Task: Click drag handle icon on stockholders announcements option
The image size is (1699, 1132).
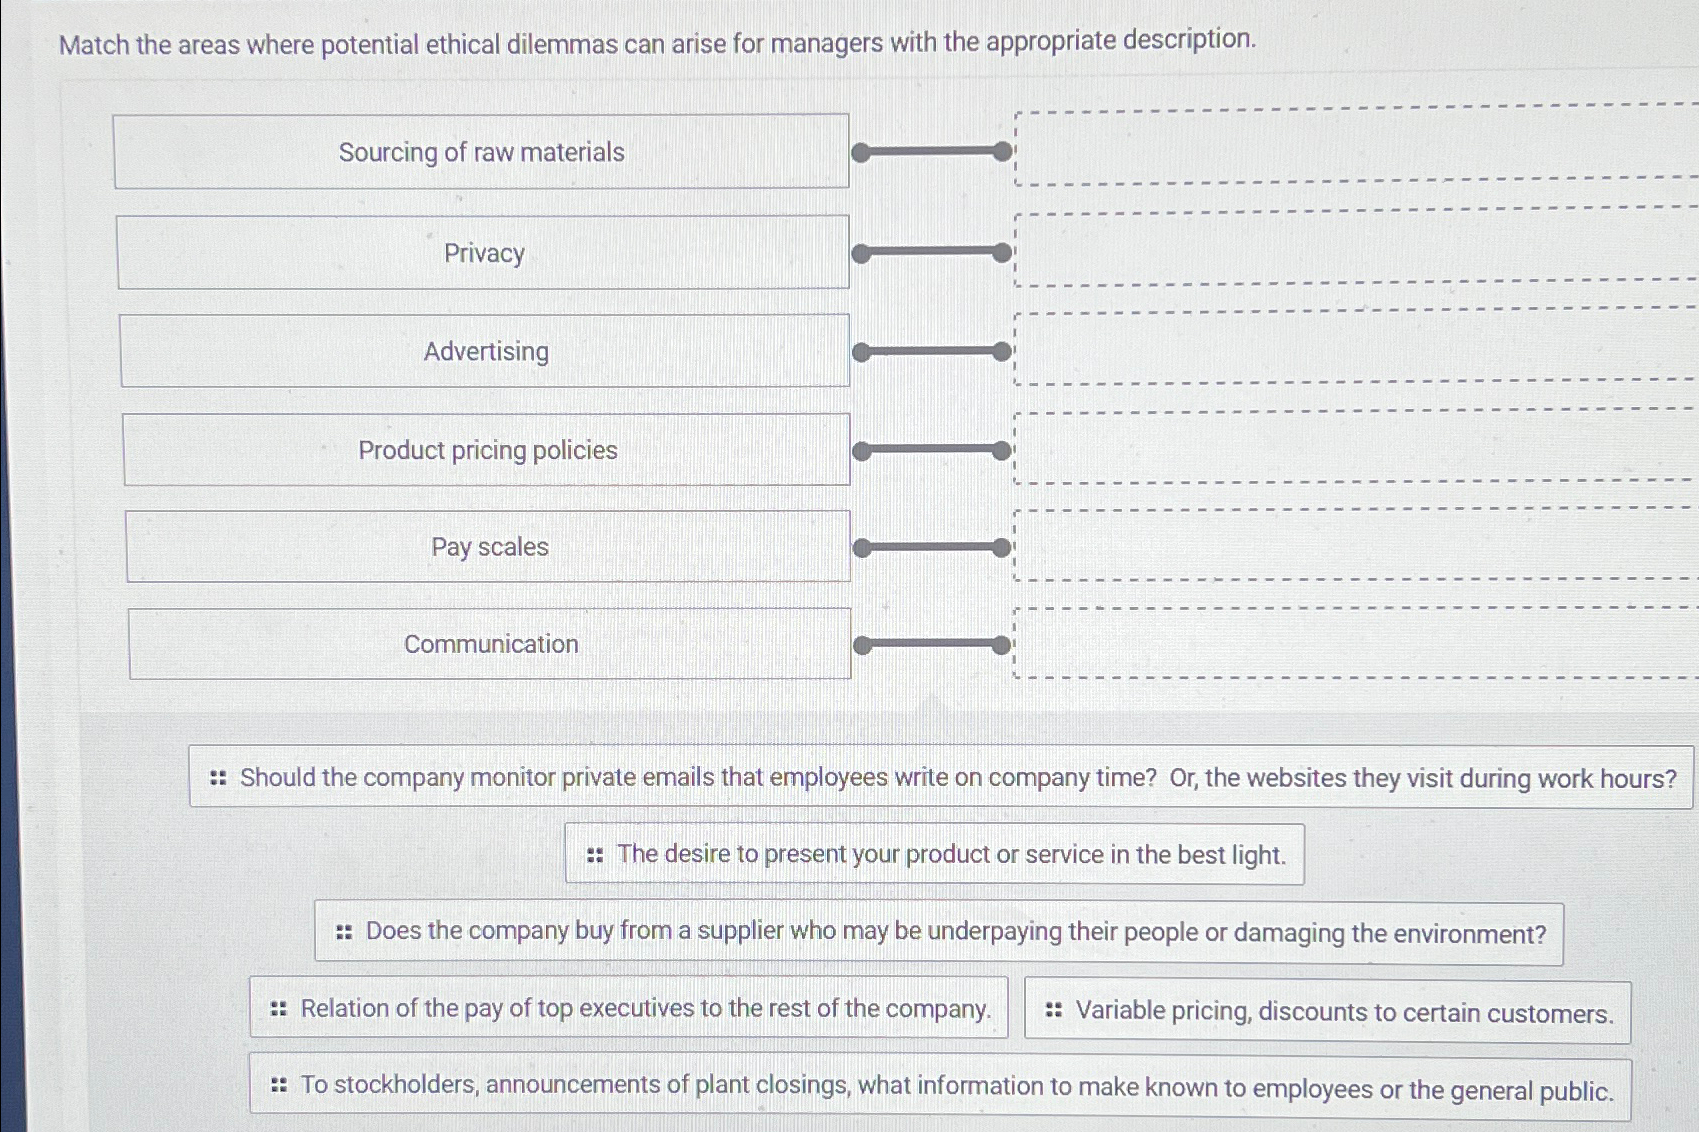Action: click(x=279, y=1085)
